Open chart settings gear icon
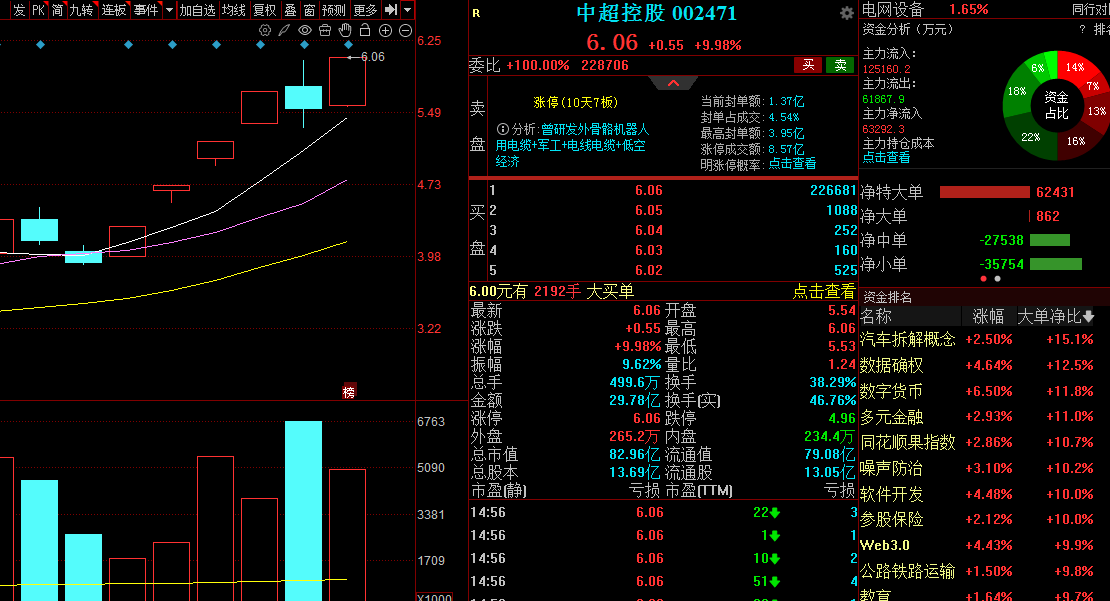Image resolution: width=1110 pixels, height=601 pixels. click(x=265, y=30)
